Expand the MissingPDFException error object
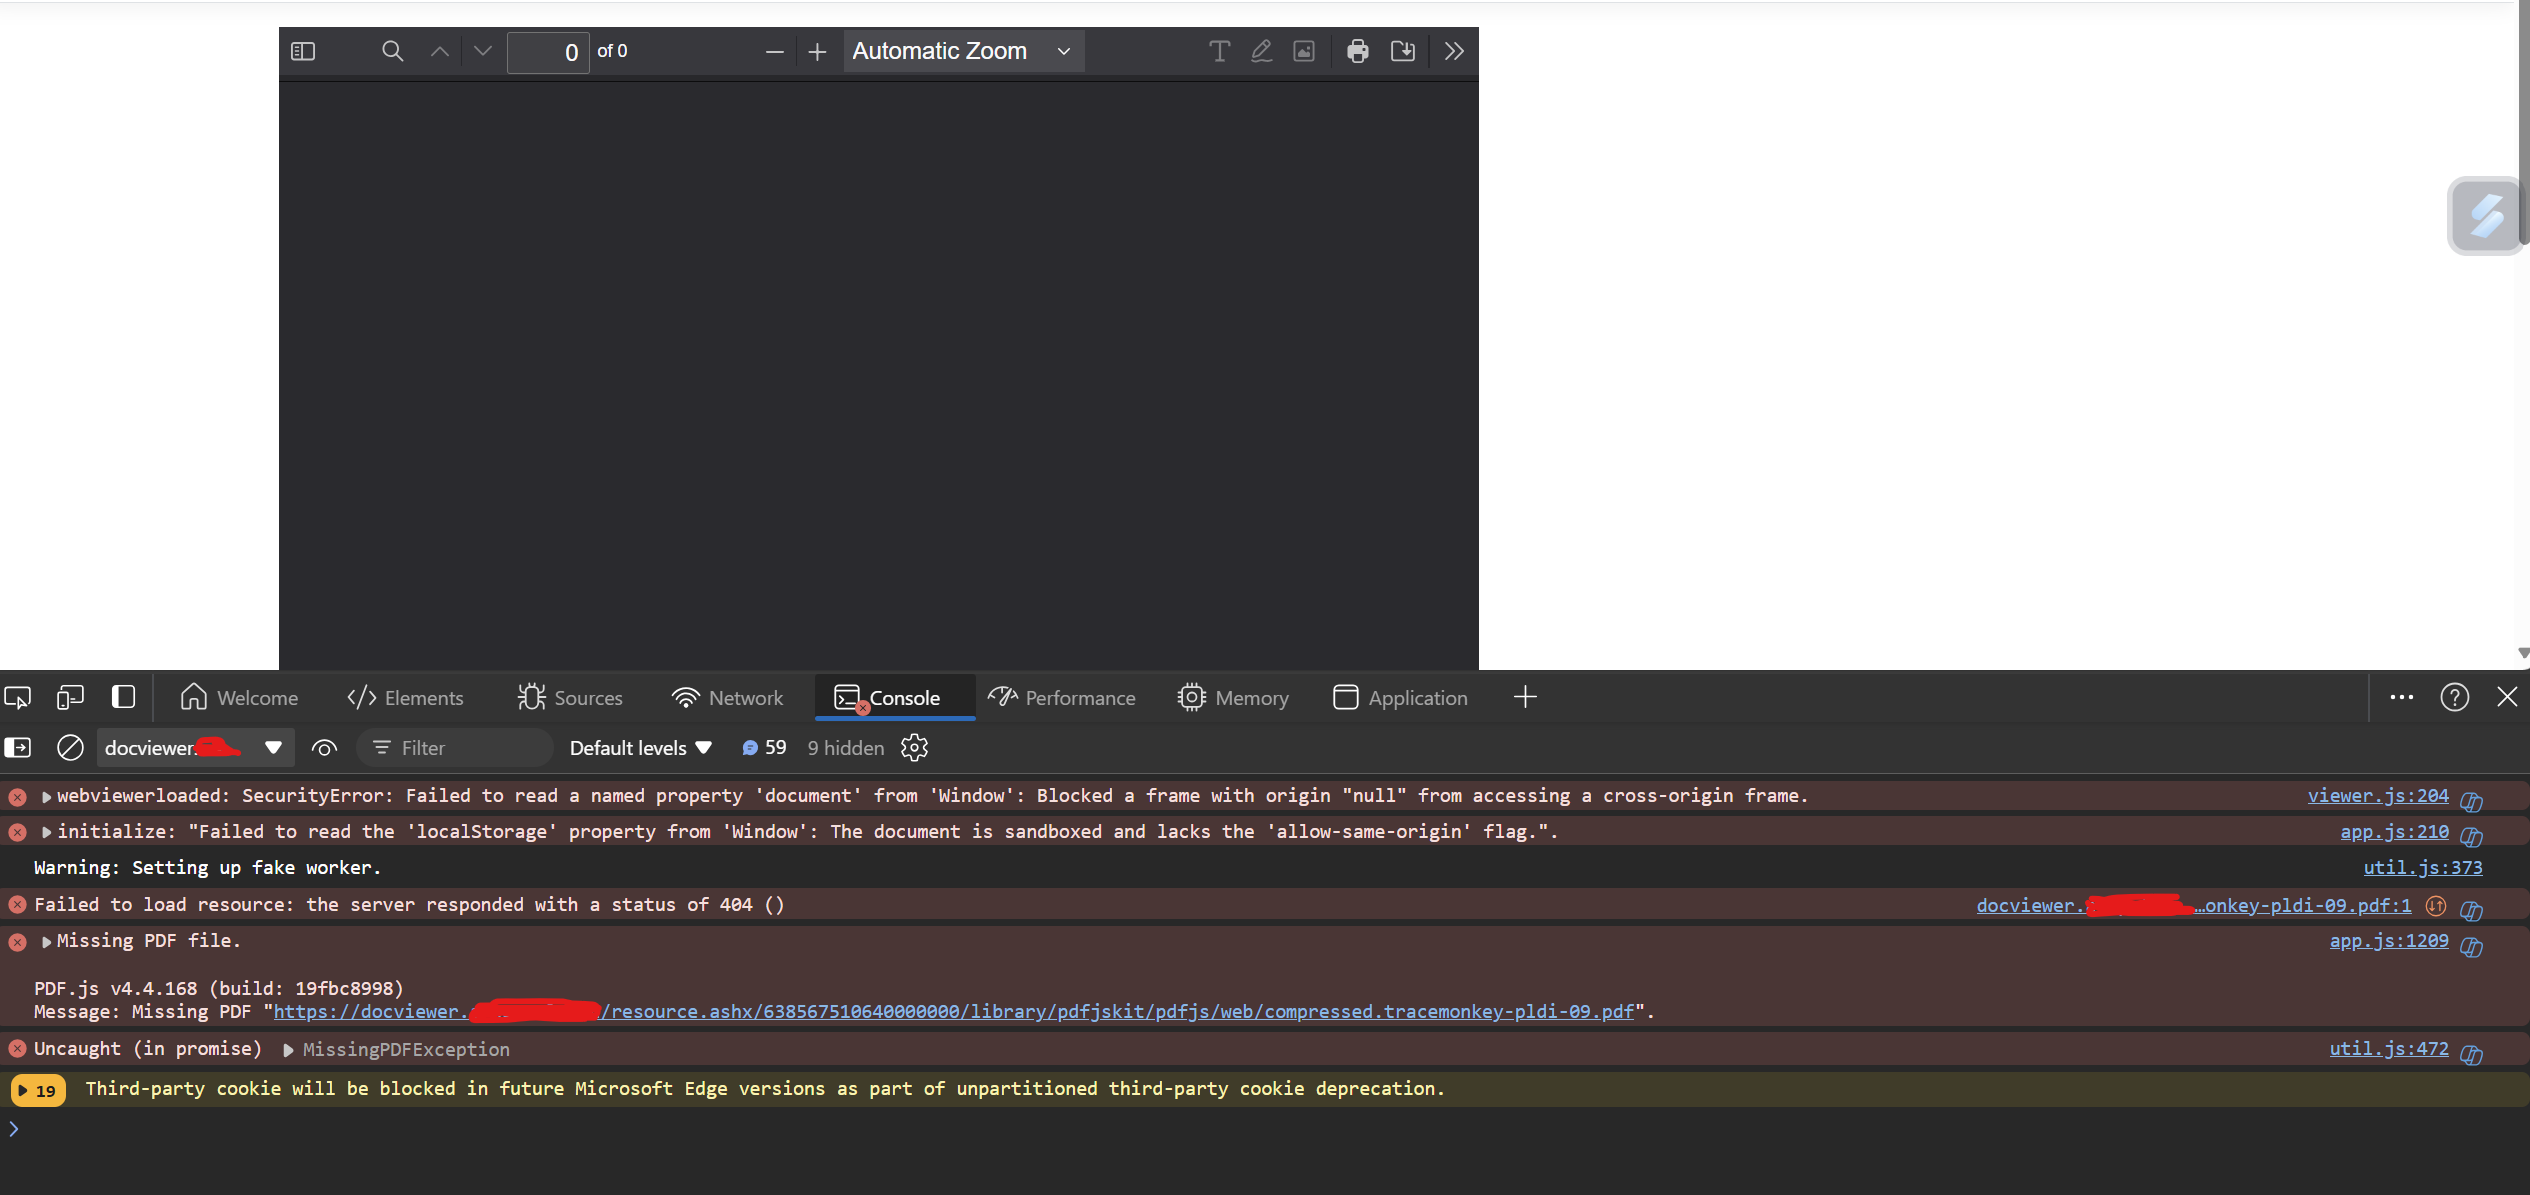The width and height of the screenshot is (2530, 1195). 288,1050
